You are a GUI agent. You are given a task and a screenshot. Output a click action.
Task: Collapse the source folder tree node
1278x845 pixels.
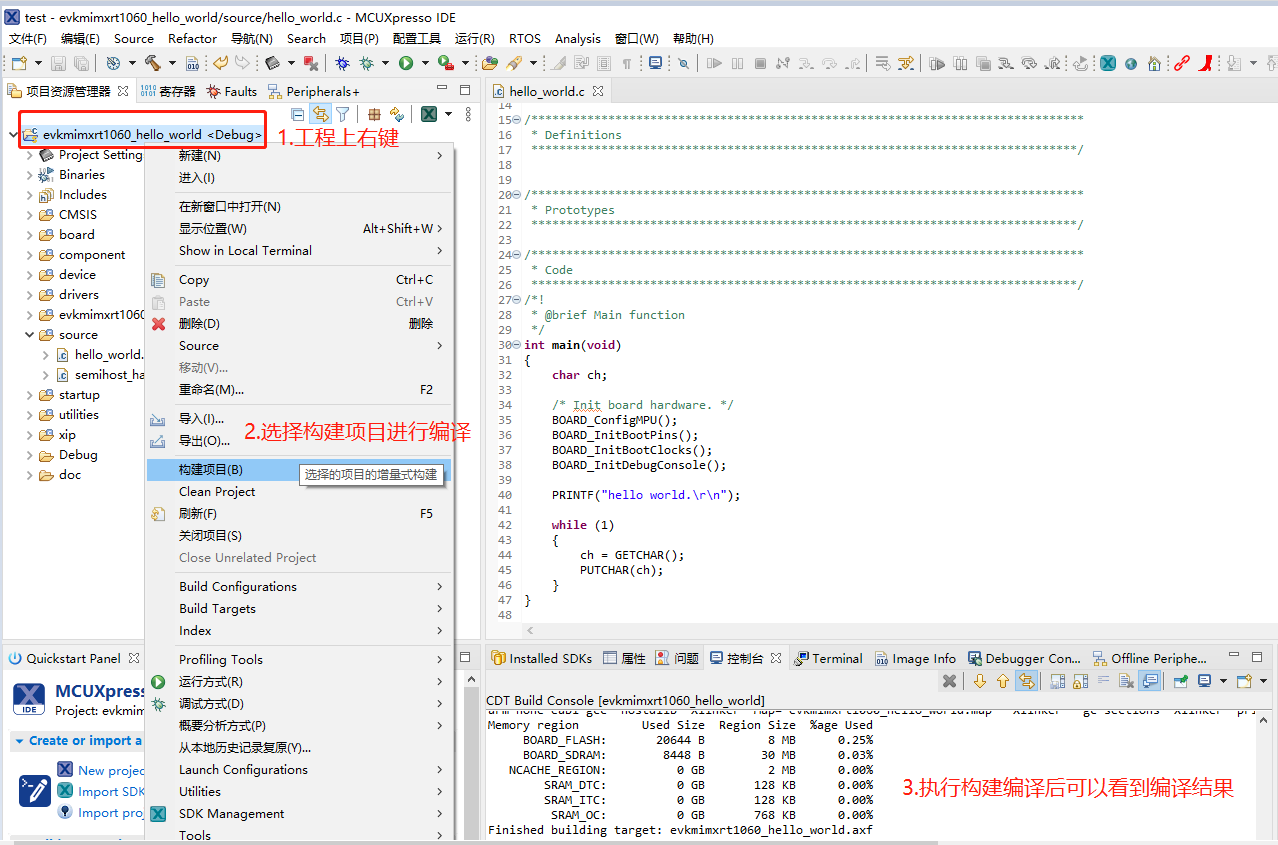pyautogui.click(x=30, y=335)
